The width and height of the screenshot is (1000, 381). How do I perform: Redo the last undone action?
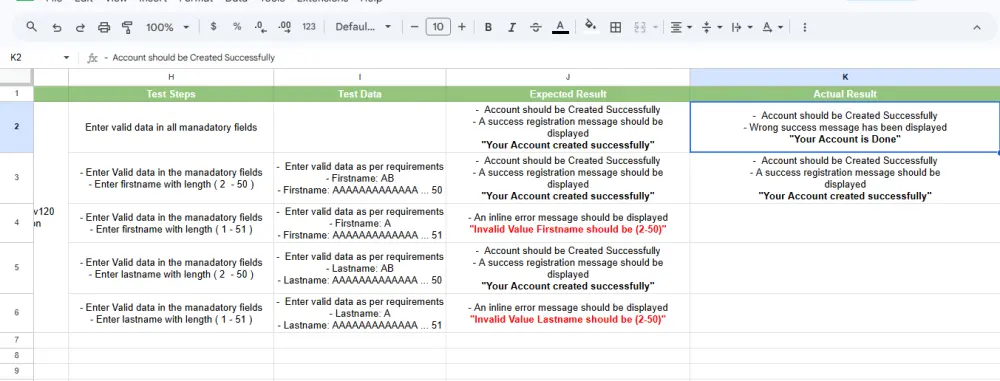point(80,27)
